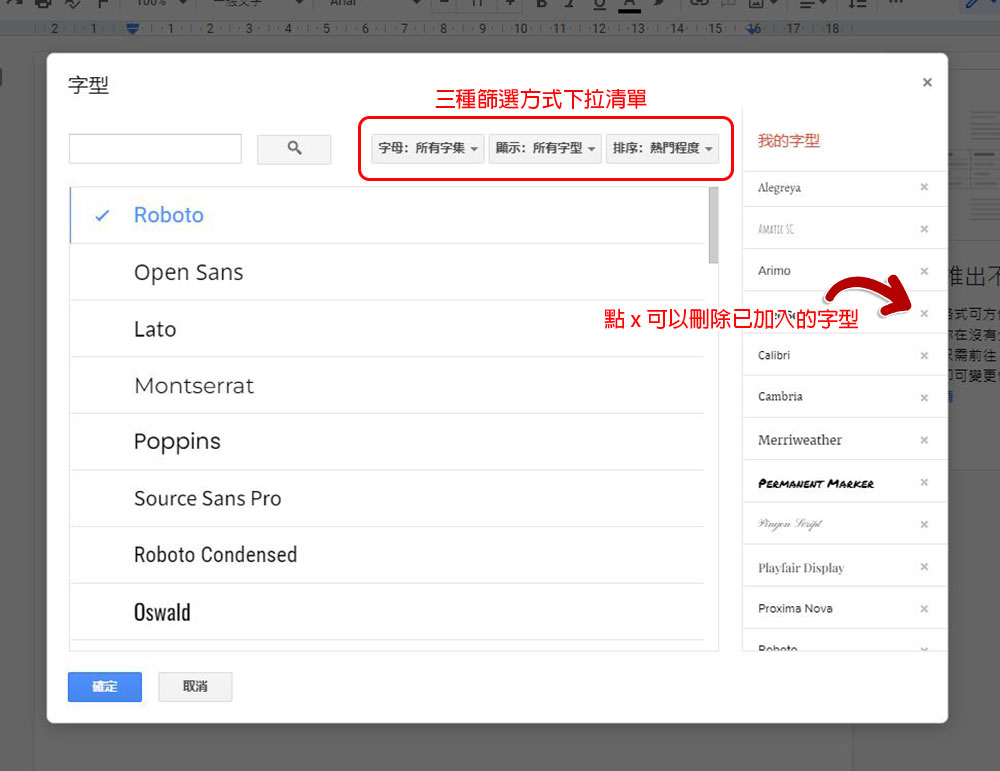Screen dimensions: 1000x771
Task: Click Calibri name in my fonts
Action: (774, 355)
